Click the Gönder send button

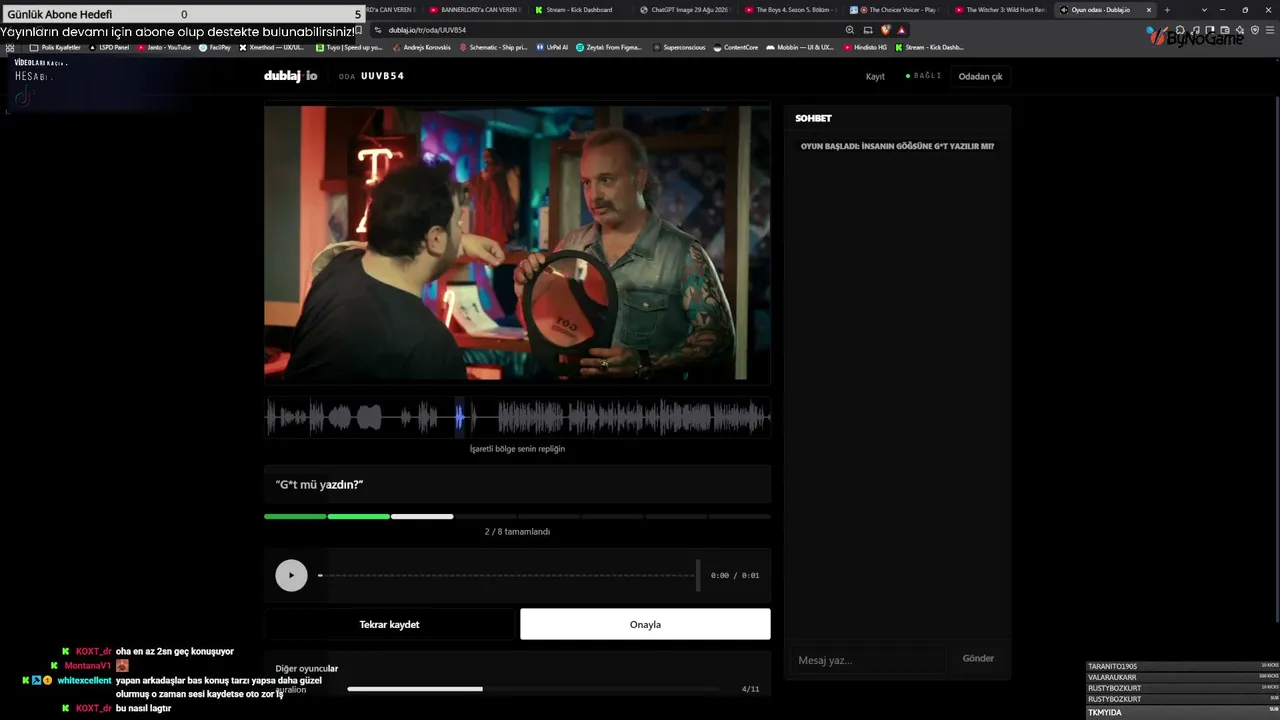click(978, 658)
